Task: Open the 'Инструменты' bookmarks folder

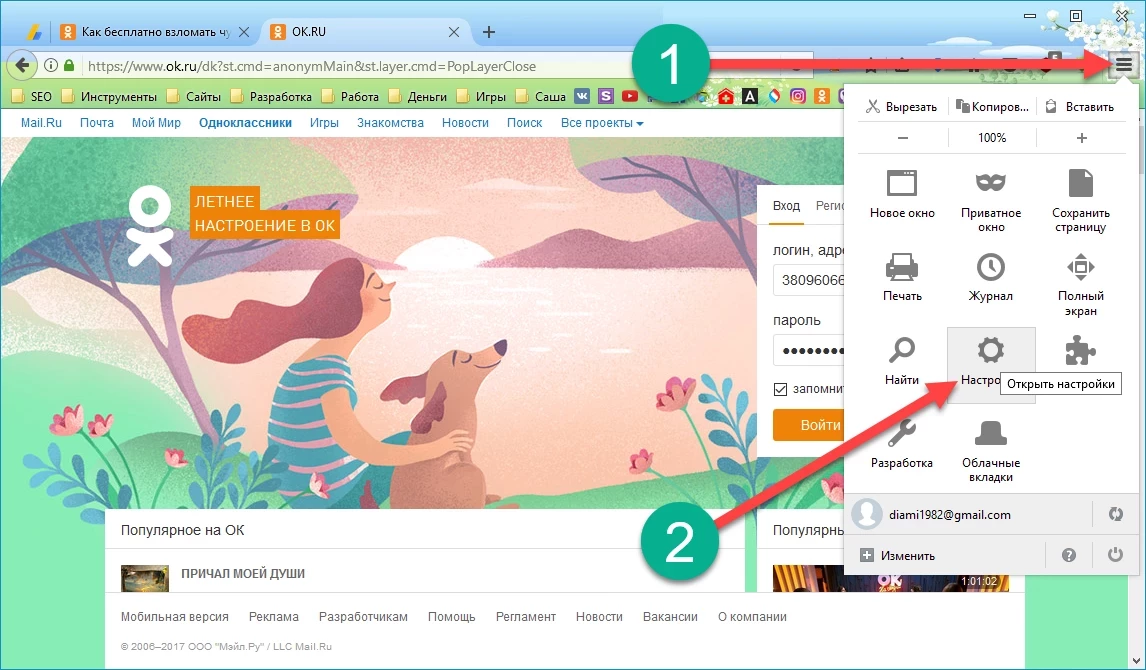Action: point(109,97)
